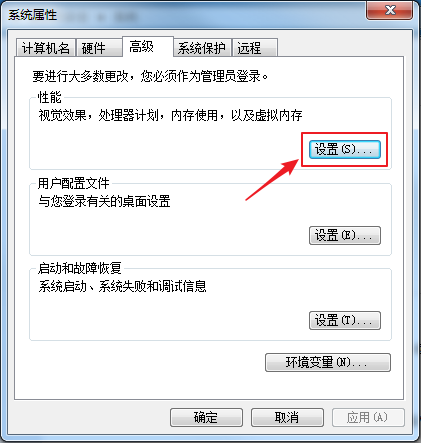Open startup and recovery 设置(T) button
Viewport: 421px width, 443px height.
(345, 321)
